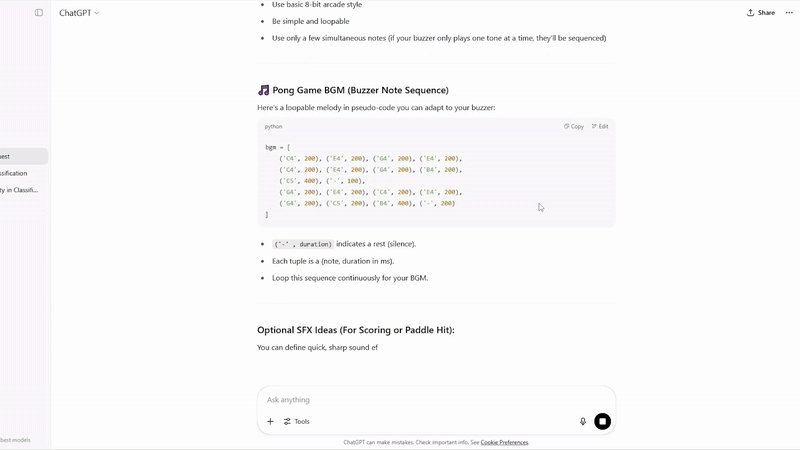This screenshot has height=450, width=800.
Task: Copy the python code block
Action: click(574, 127)
